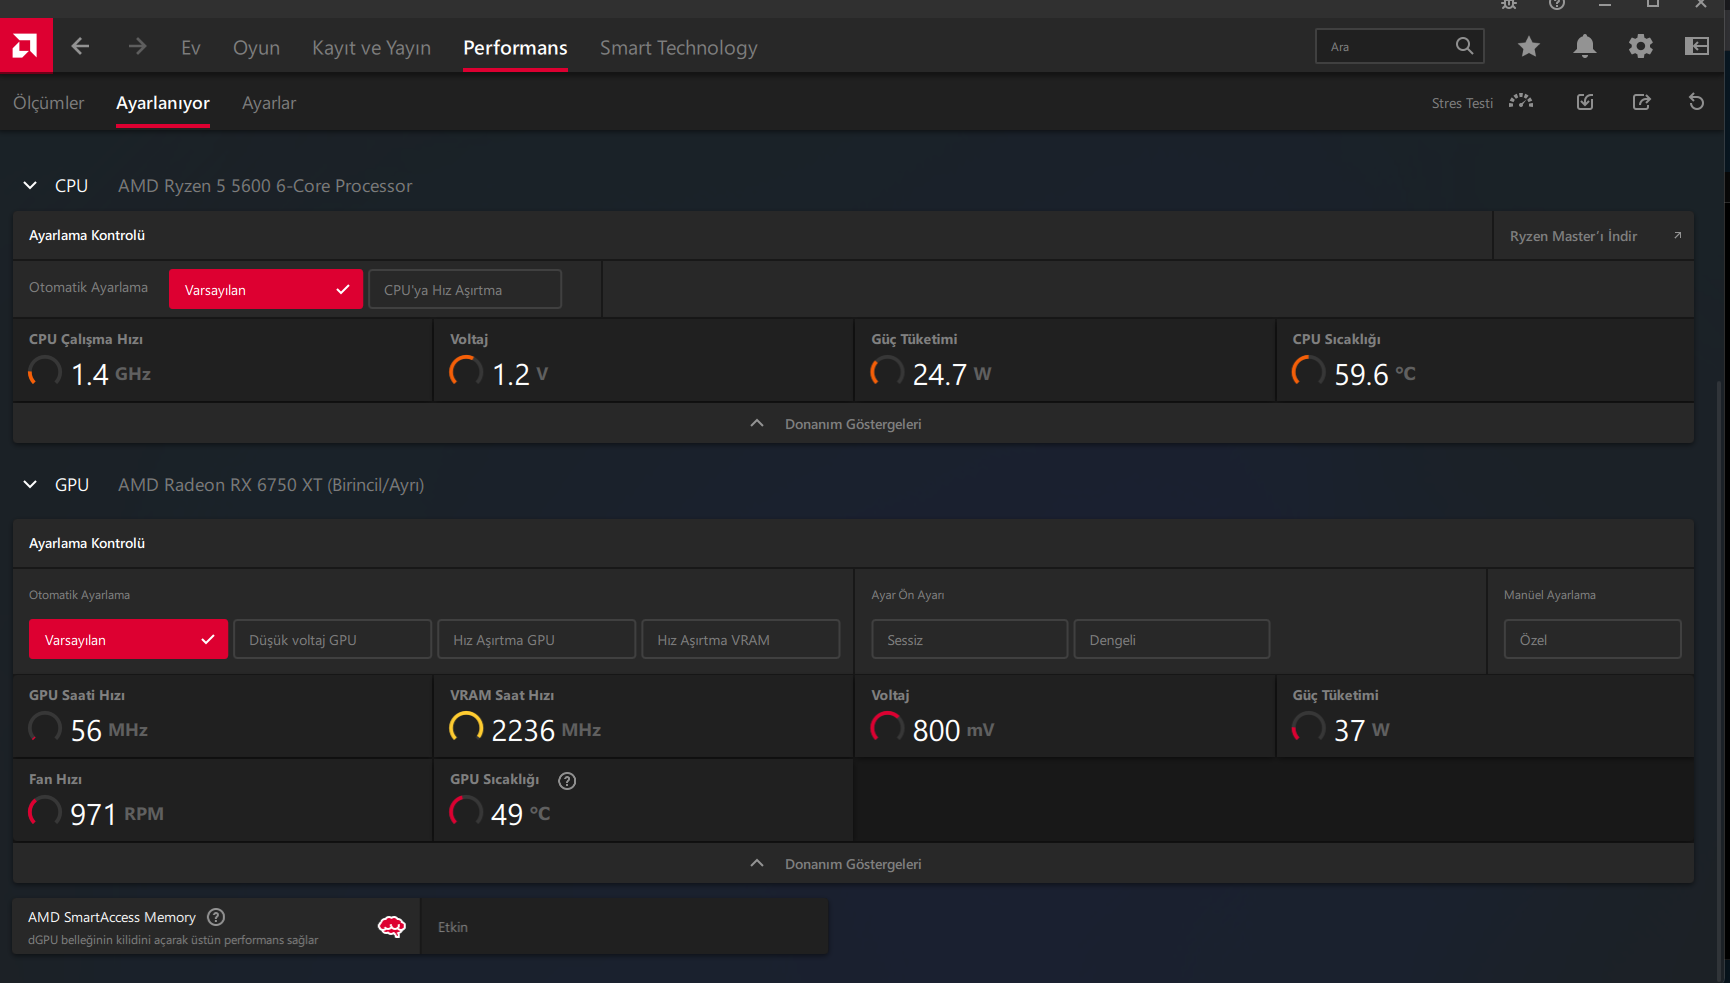Screen dimensions: 1730x983
Task: Switch to Kayıt ve Yayın tab
Action: (371, 48)
